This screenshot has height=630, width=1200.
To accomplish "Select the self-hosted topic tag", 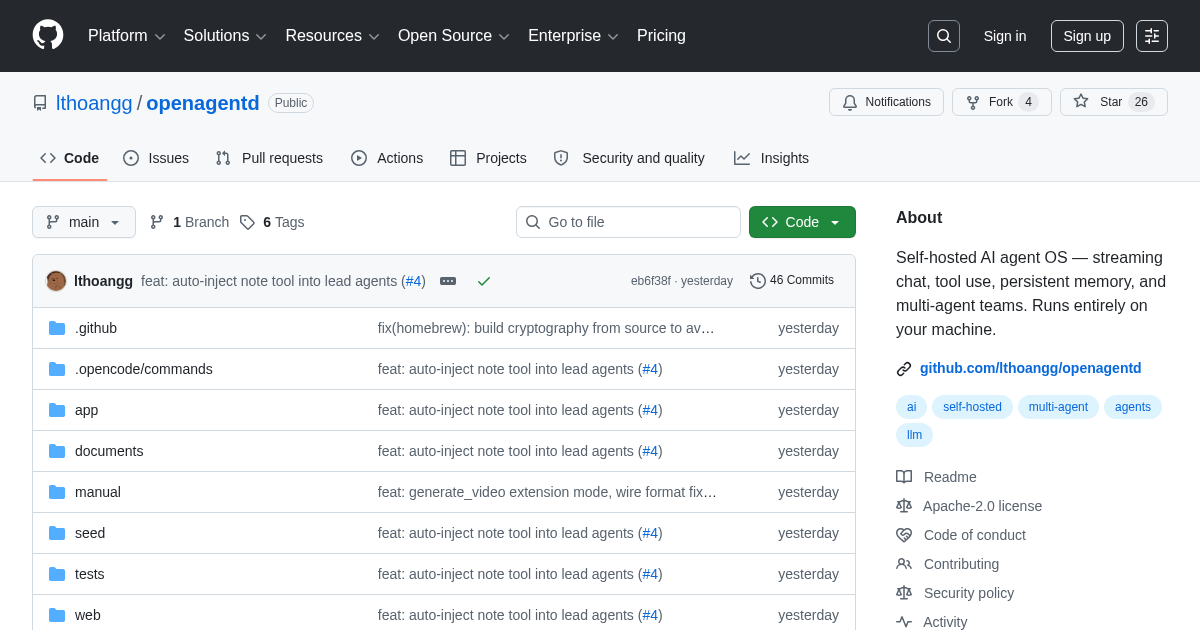I will coord(972,407).
